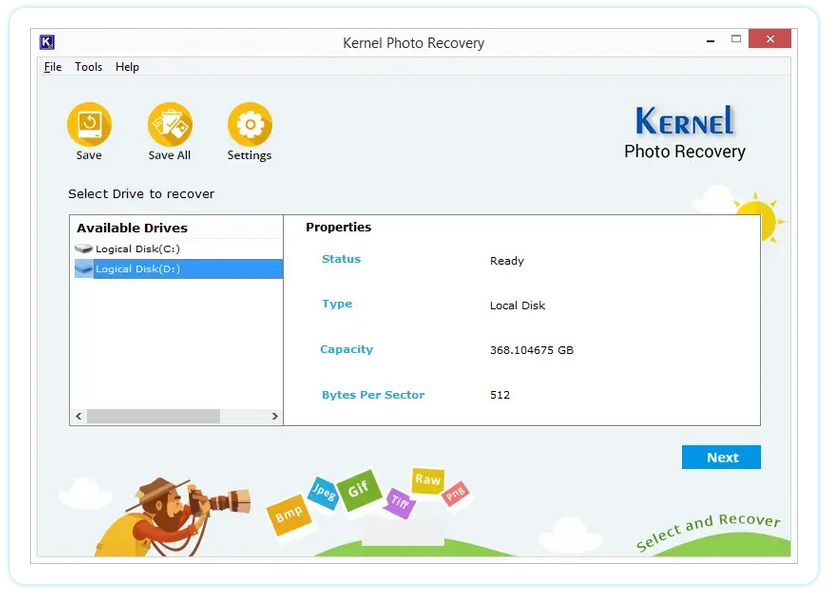The image size is (837, 596).
Task: Click the "Bytes Per Sector" property label
Action: pos(373,395)
